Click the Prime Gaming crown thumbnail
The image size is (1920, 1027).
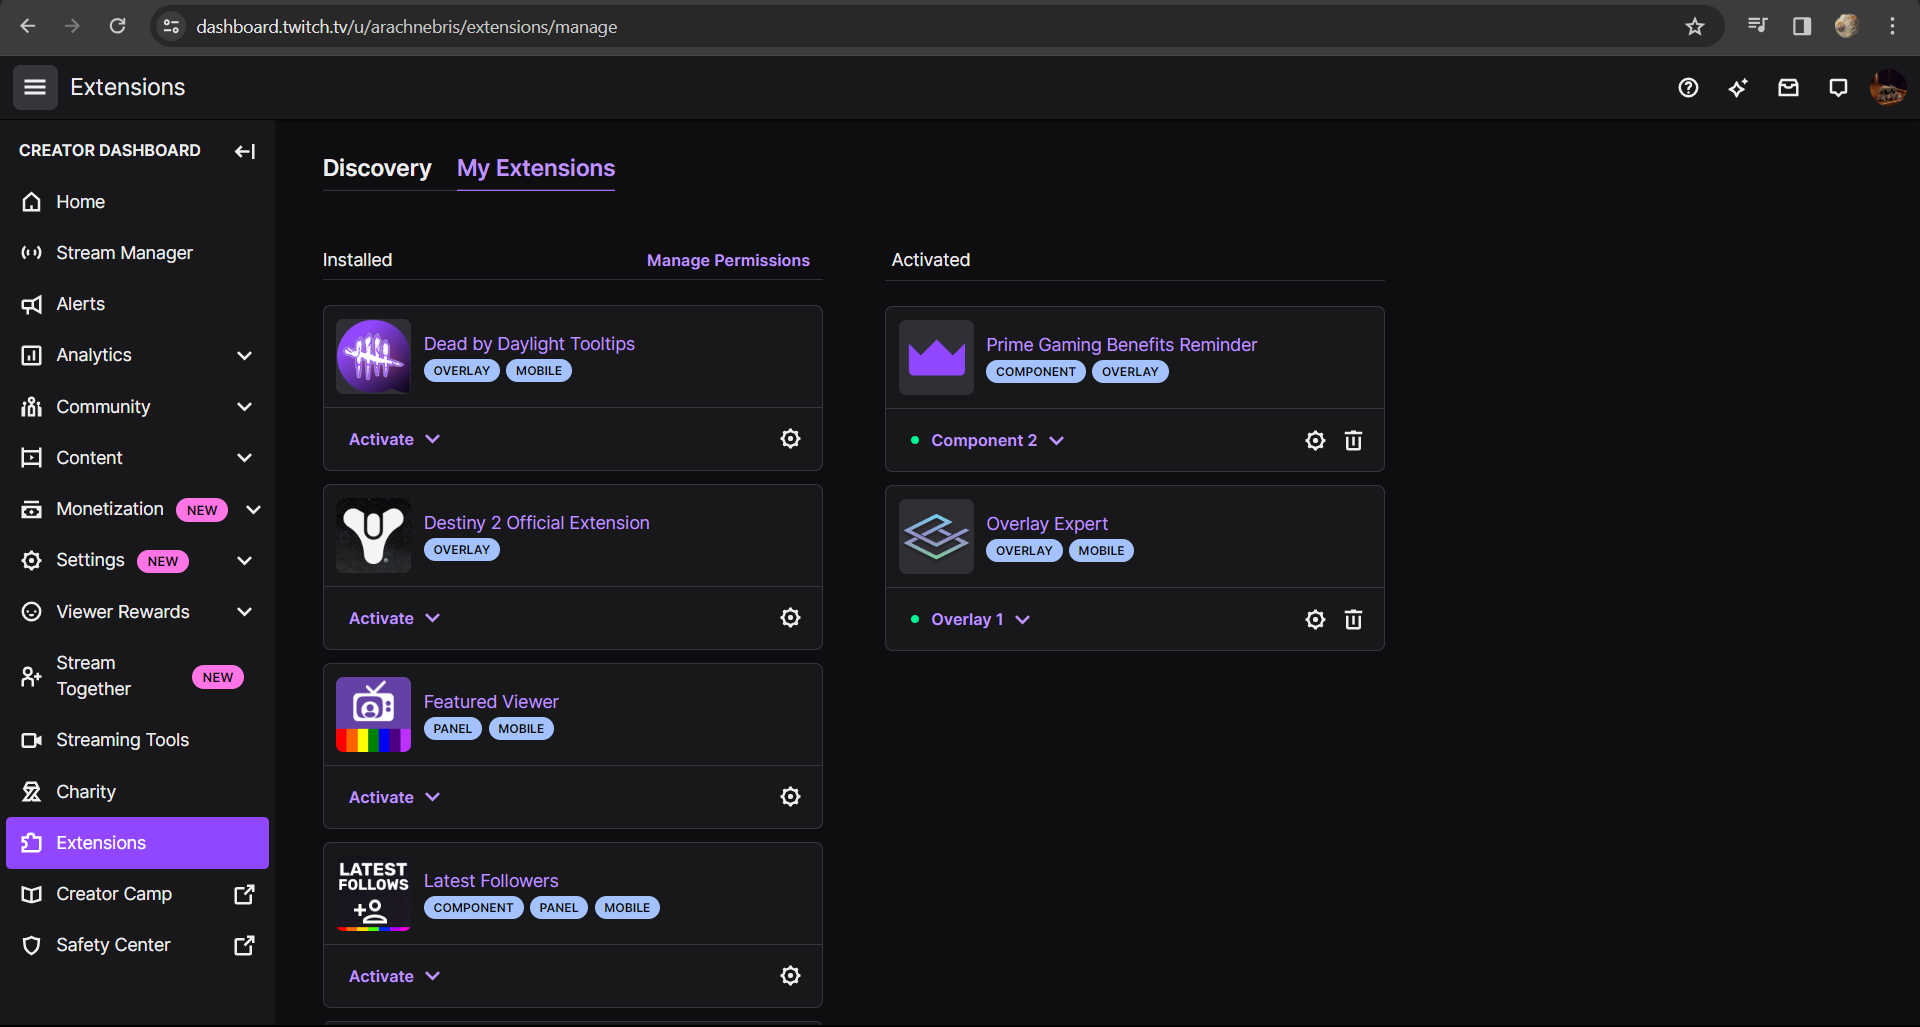pyautogui.click(x=936, y=357)
